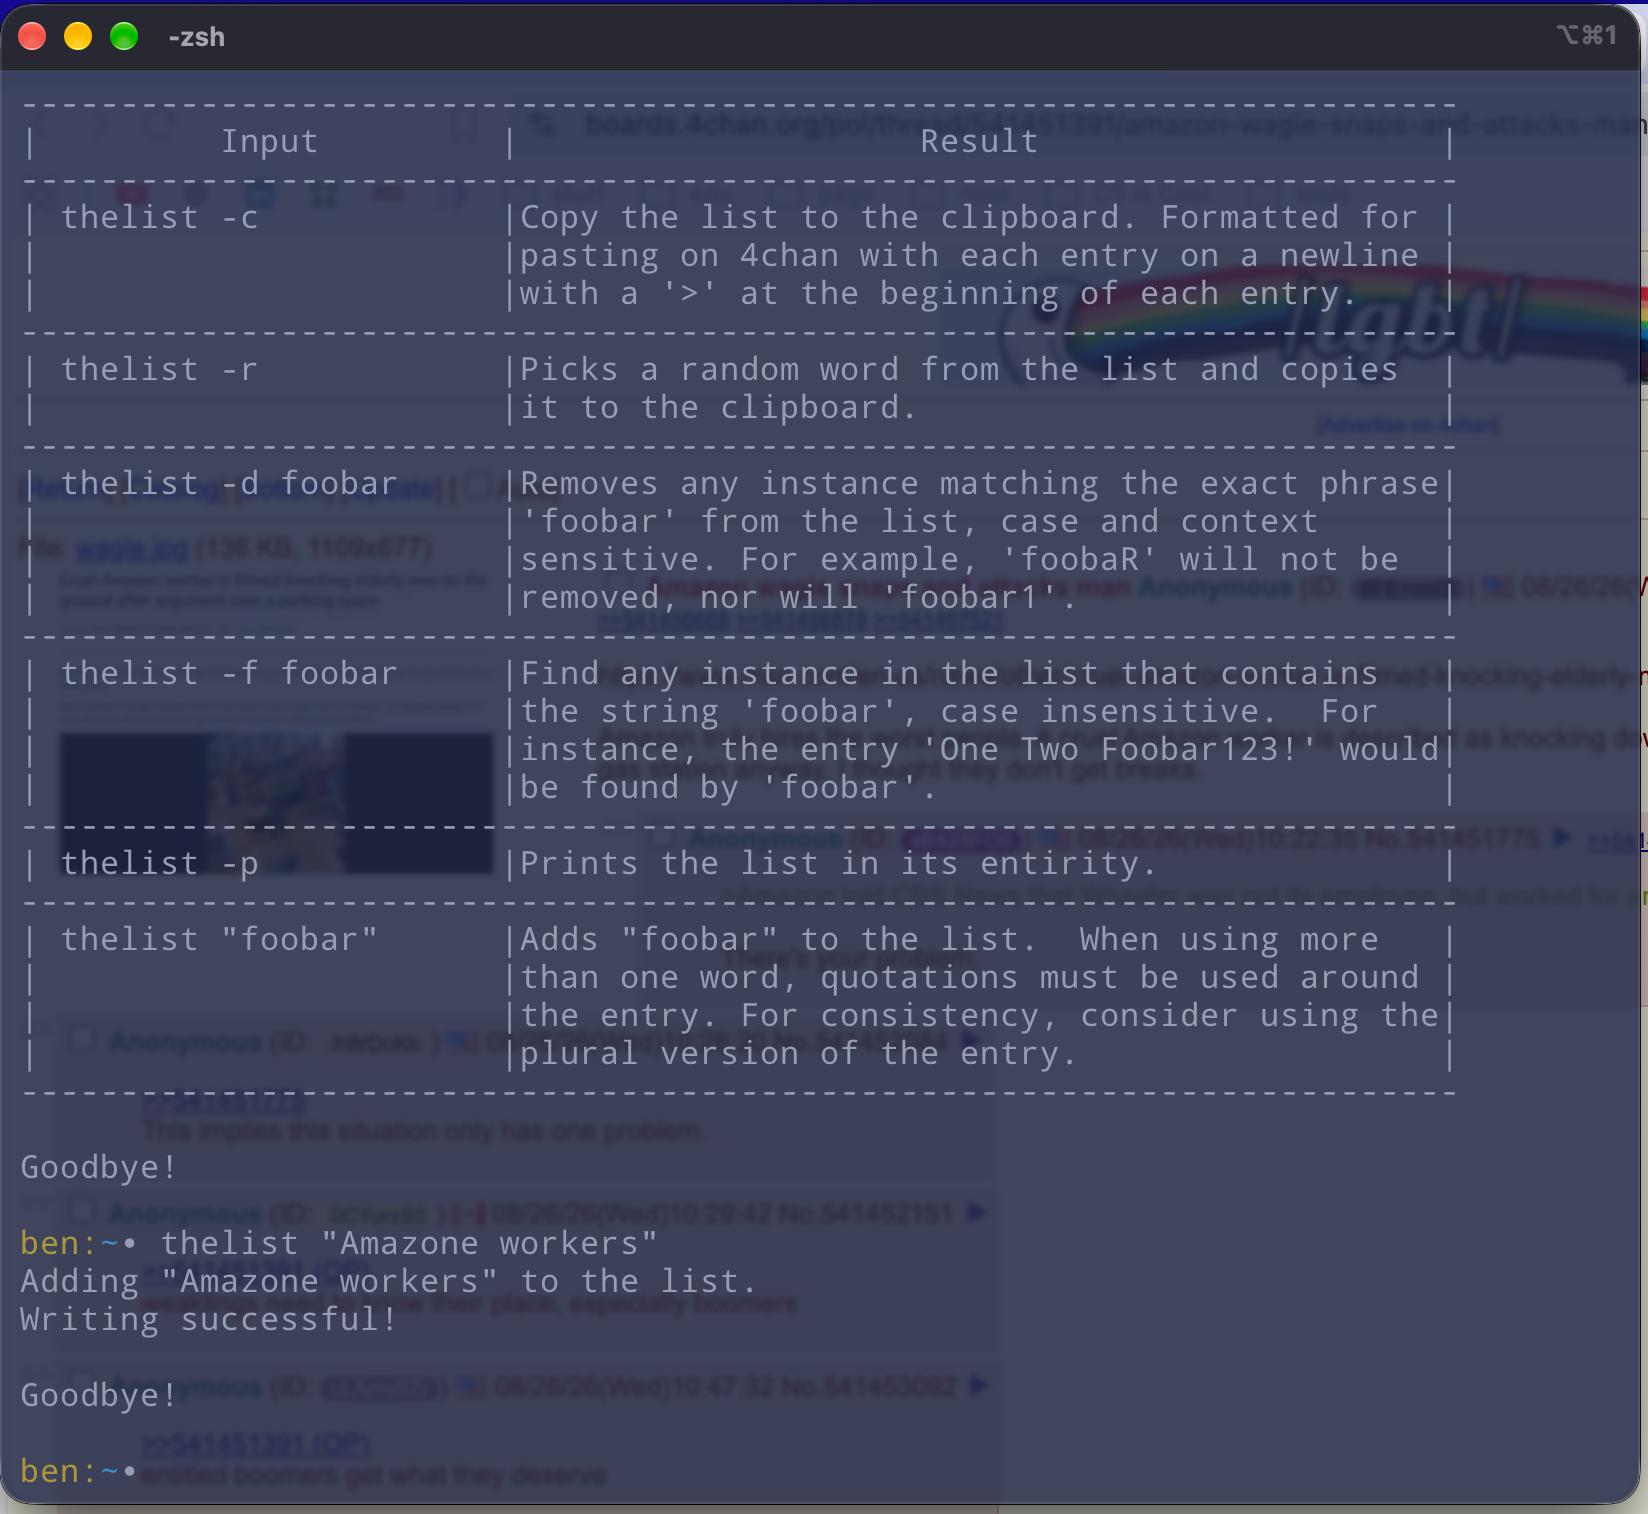Click the line 'Adds "foobar" to the list.'

(949, 940)
